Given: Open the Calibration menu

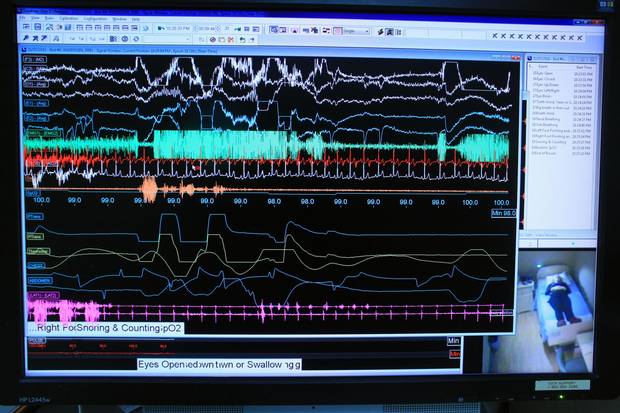Looking at the screenshot, I should pos(69,18).
